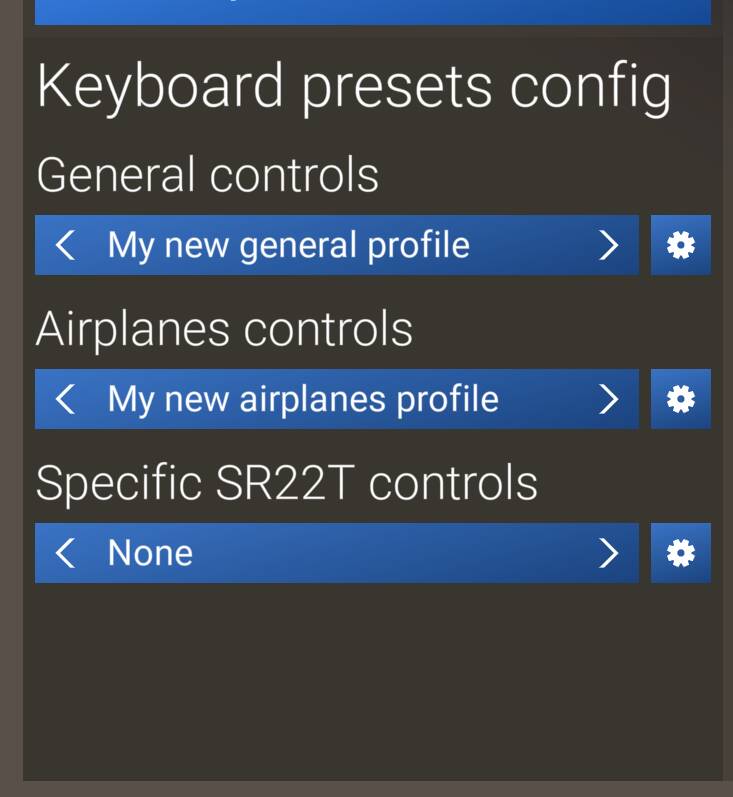Click the 'General controls' label
Screen dimensions: 733x797
tap(207, 175)
